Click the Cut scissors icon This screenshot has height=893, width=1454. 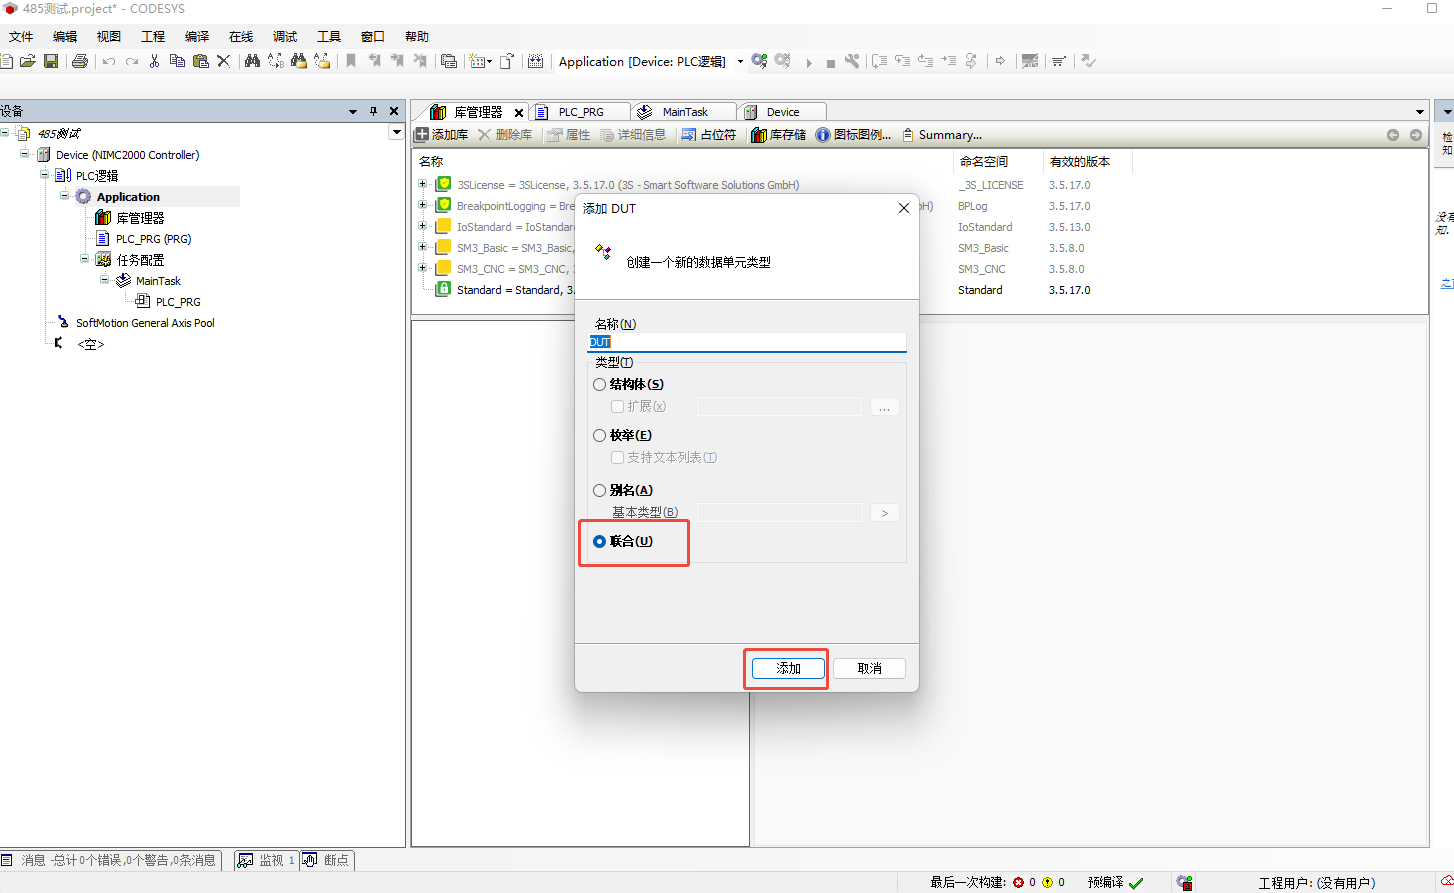154,61
